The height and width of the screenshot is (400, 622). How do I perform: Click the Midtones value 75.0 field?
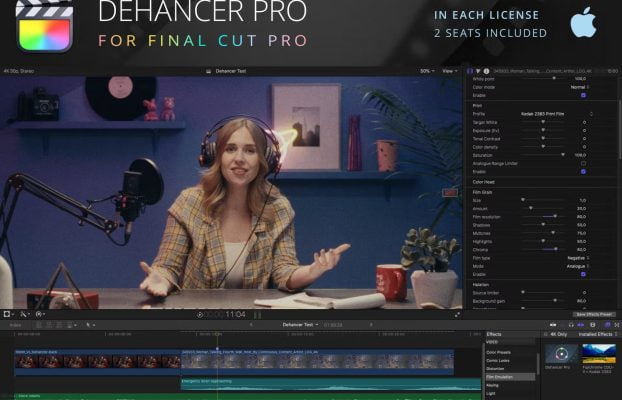pos(582,233)
